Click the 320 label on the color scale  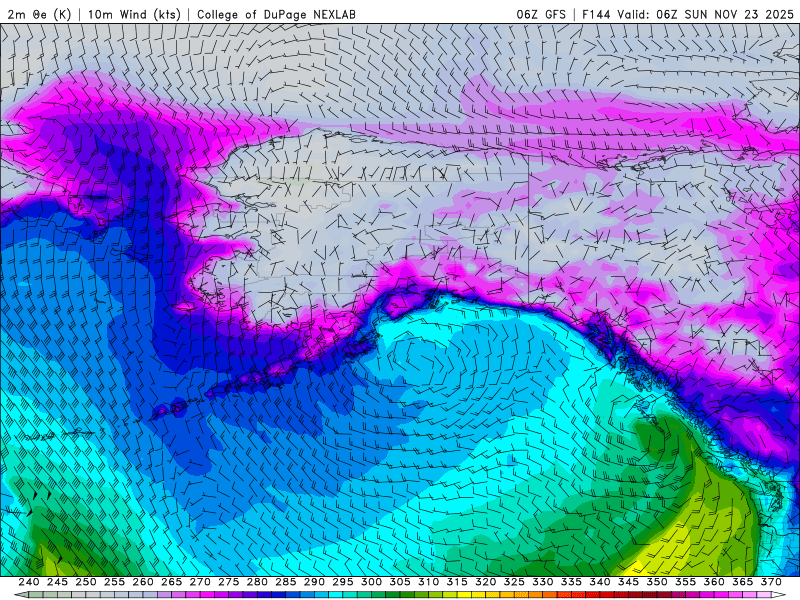486,582
